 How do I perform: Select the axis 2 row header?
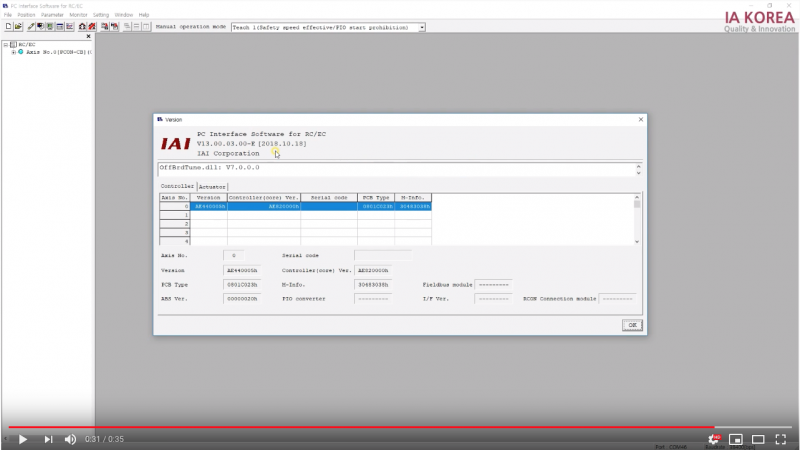click(174, 224)
